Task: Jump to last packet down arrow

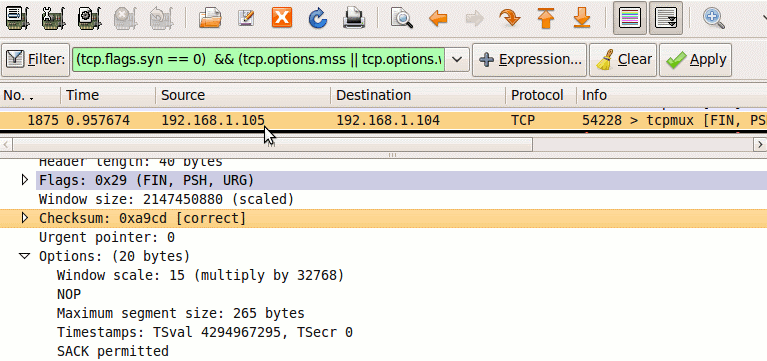Action: pos(582,19)
